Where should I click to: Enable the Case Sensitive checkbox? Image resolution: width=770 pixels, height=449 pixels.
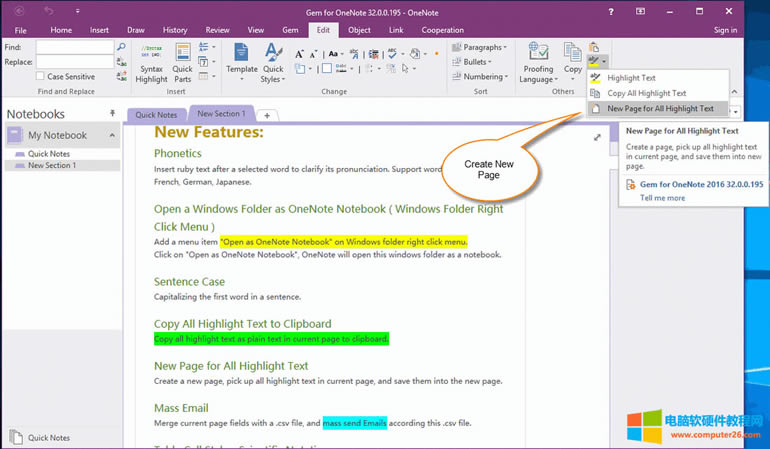(x=41, y=76)
